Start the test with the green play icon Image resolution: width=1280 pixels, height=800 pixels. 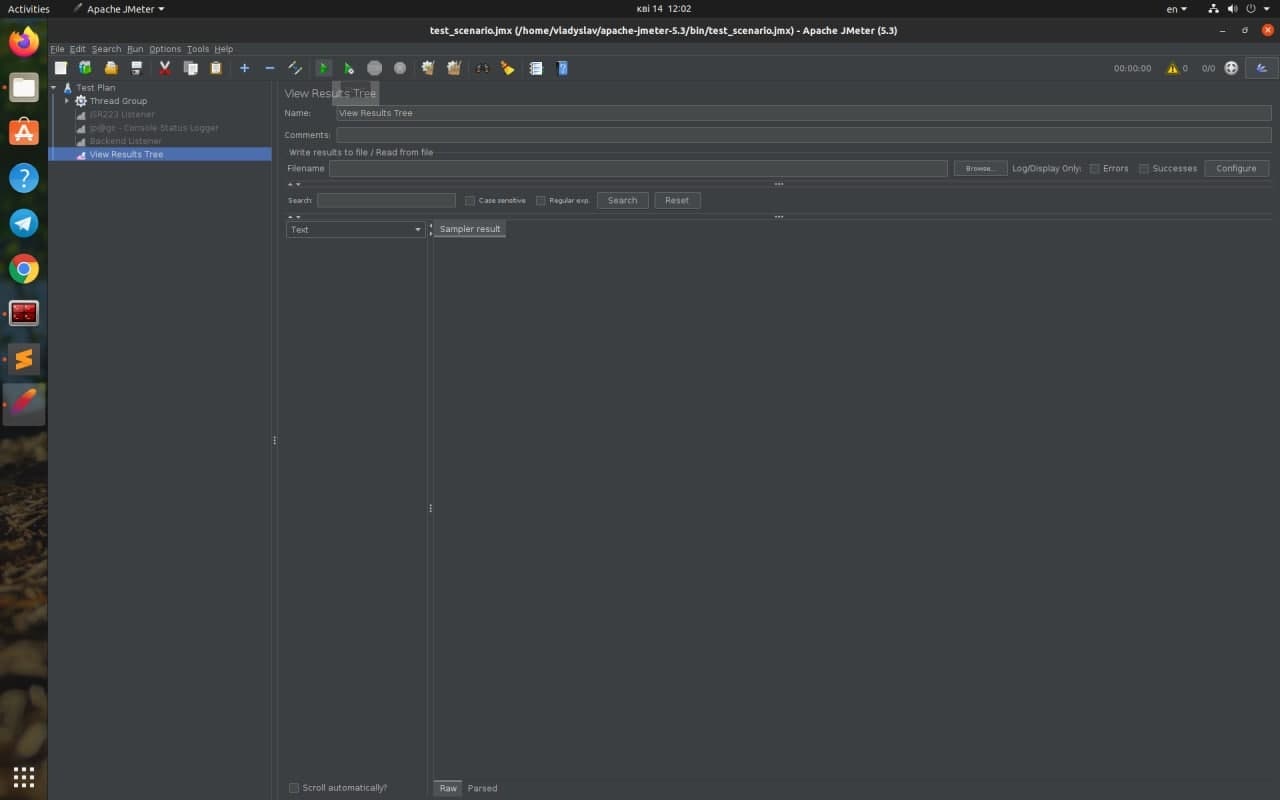pyautogui.click(x=323, y=68)
